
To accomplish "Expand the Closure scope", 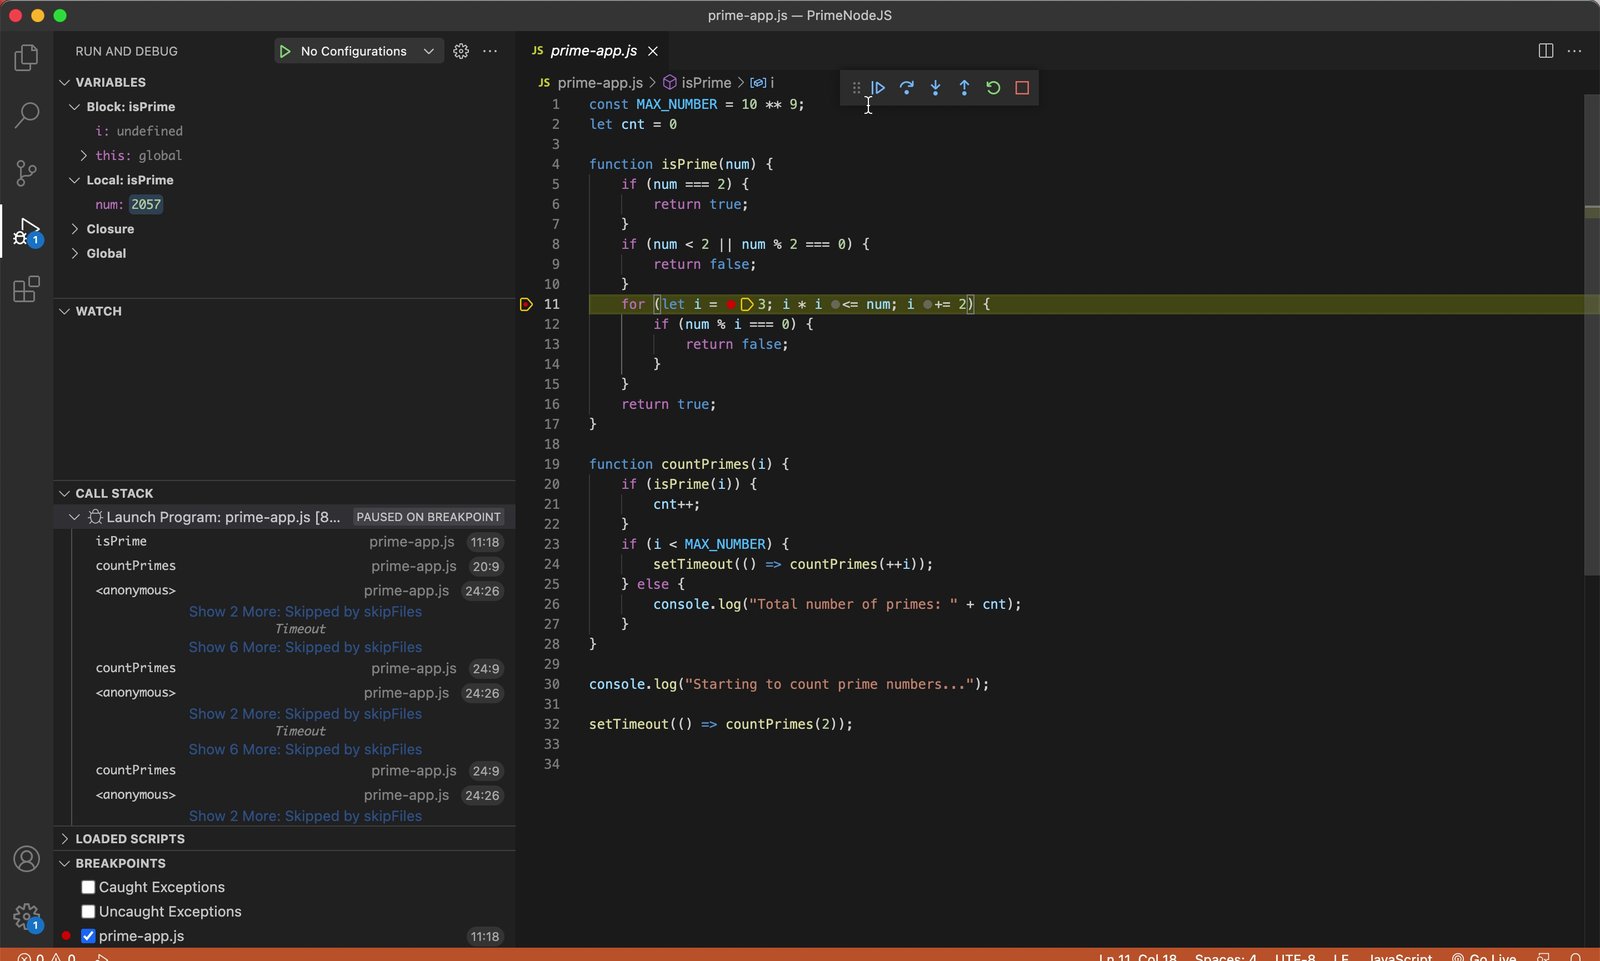I will point(74,229).
